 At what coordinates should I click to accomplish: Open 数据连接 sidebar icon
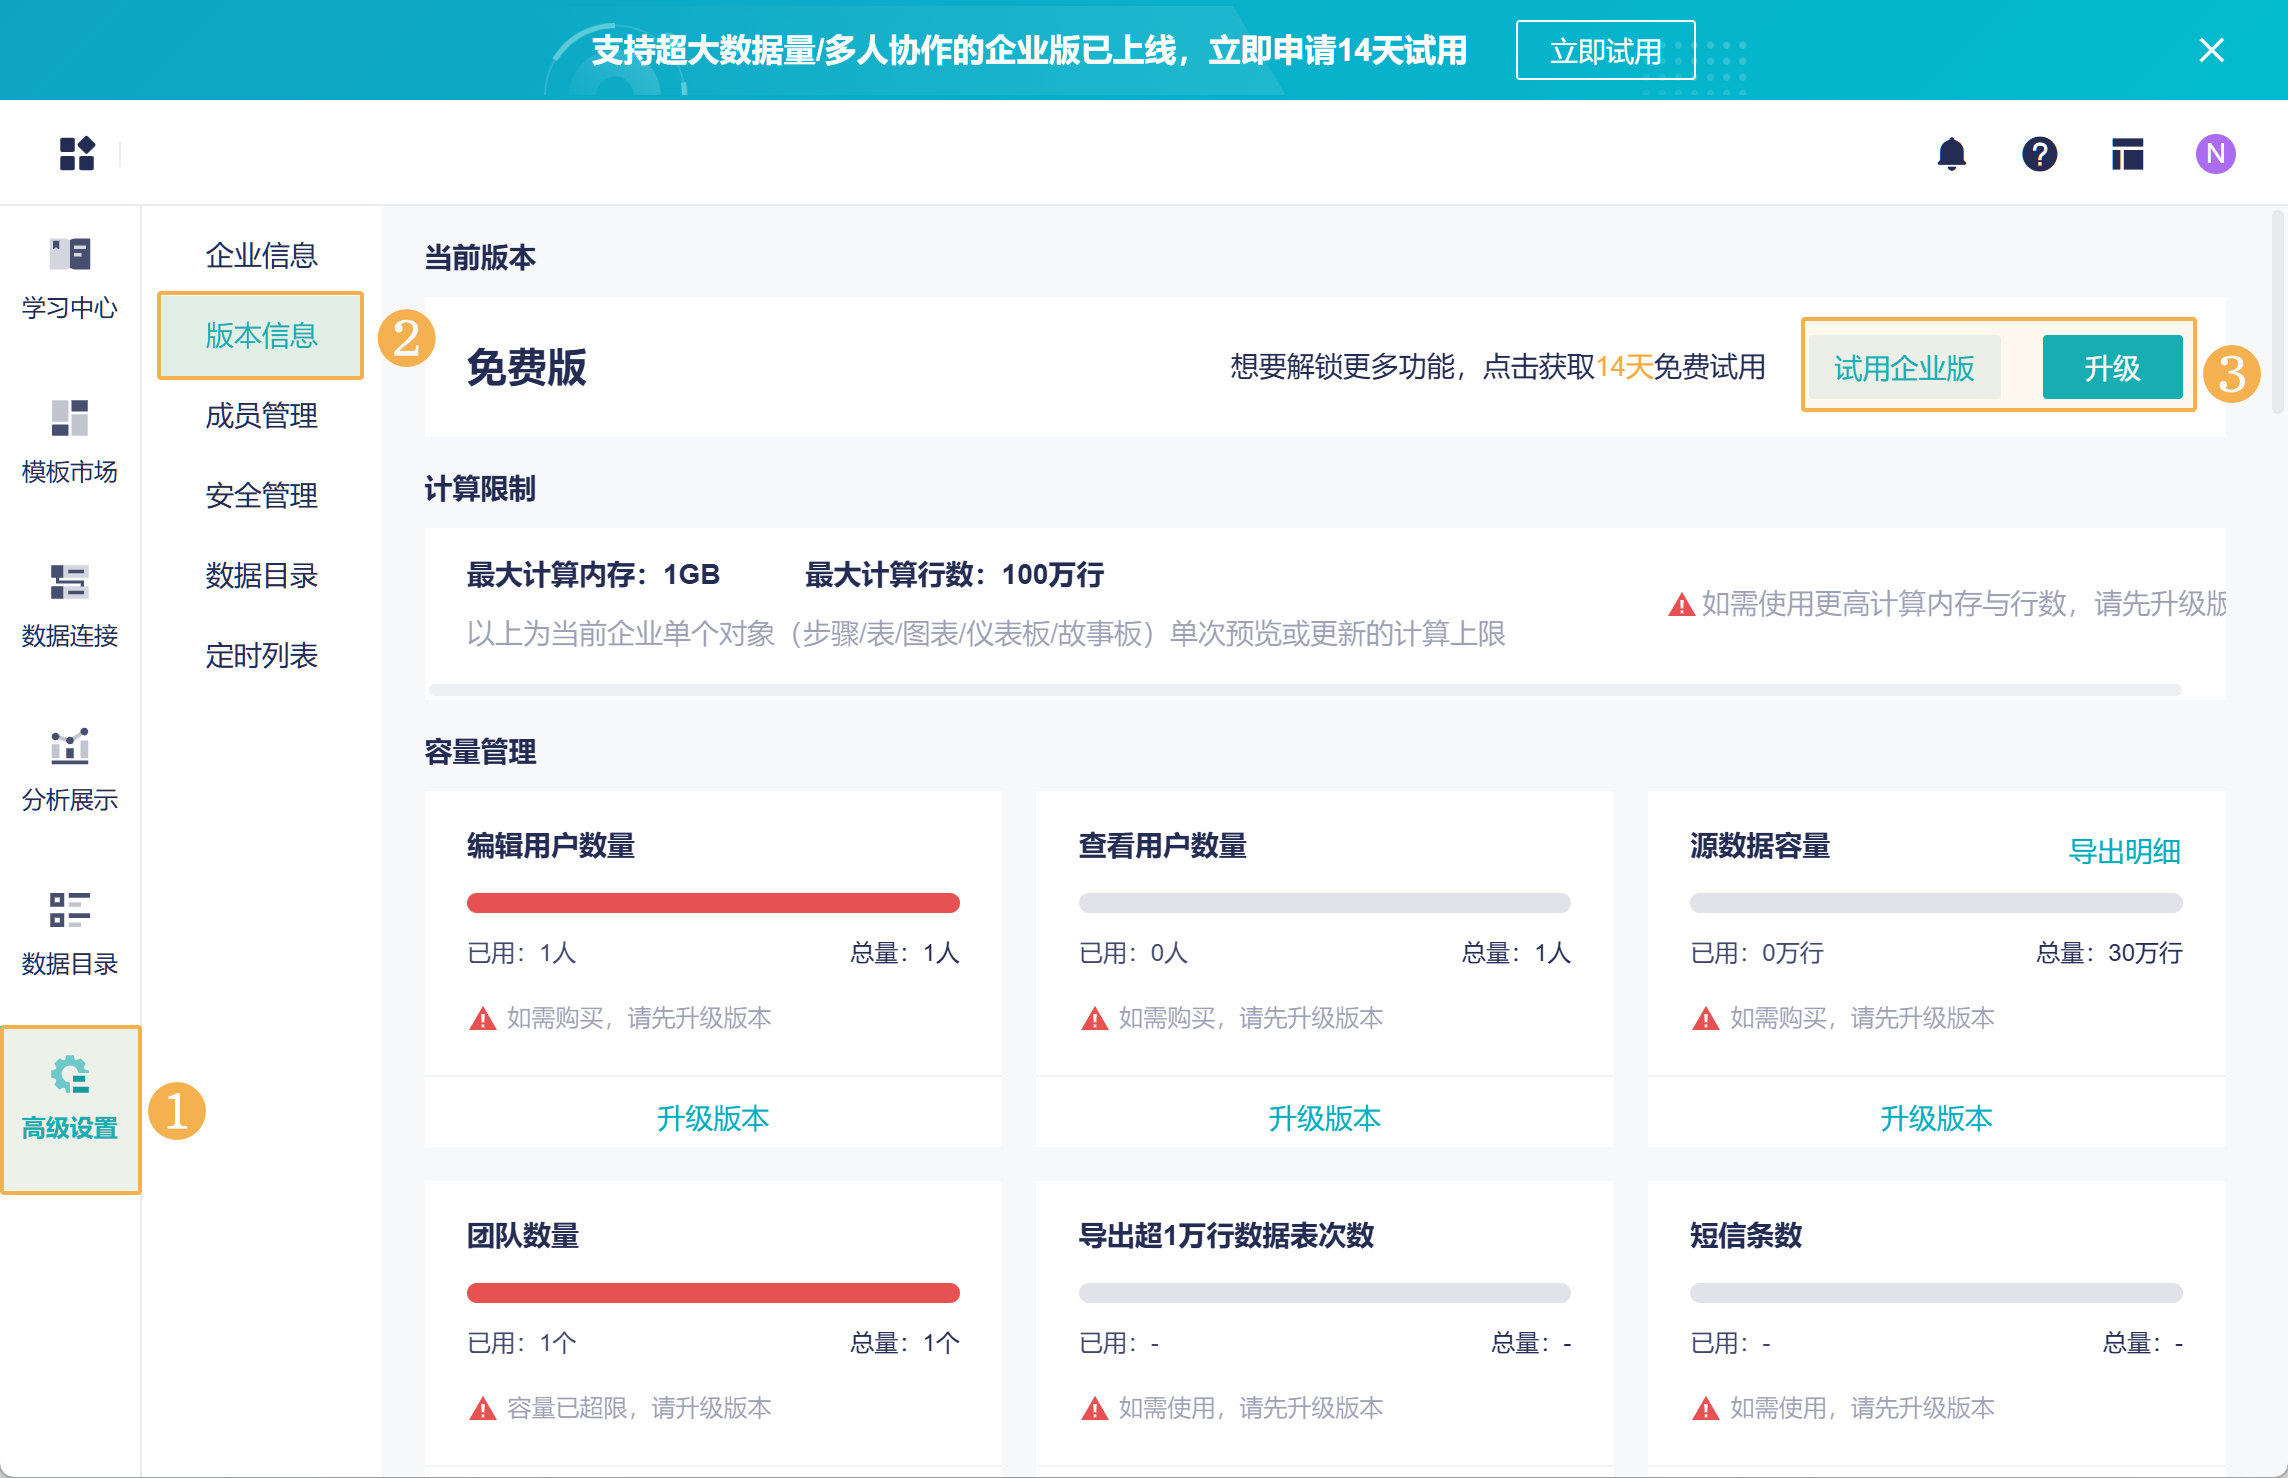click(70, 606)
